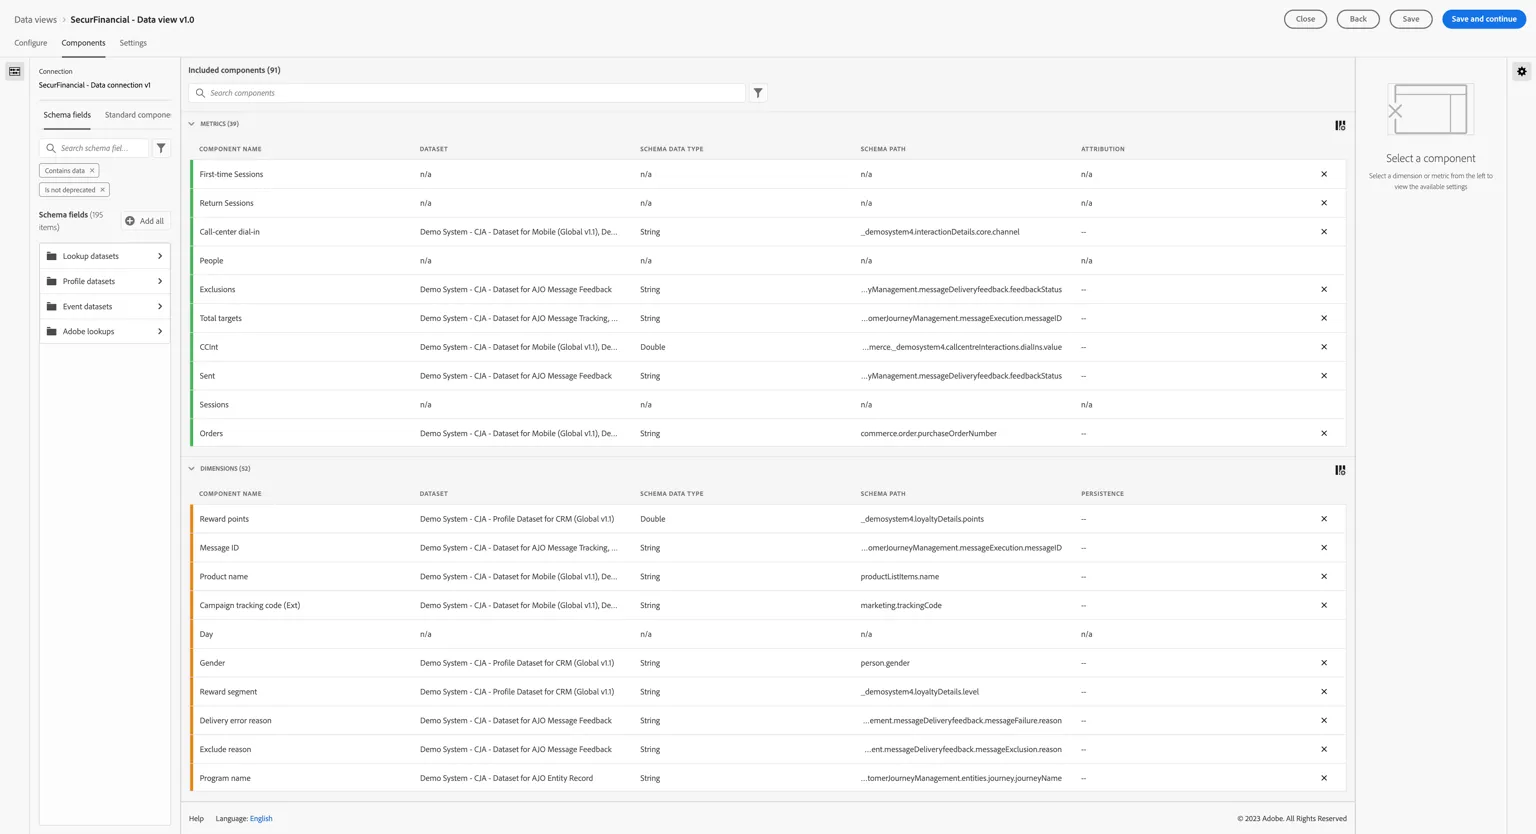Select the People metric row
Screen dimensions: 1536x834
767,261
